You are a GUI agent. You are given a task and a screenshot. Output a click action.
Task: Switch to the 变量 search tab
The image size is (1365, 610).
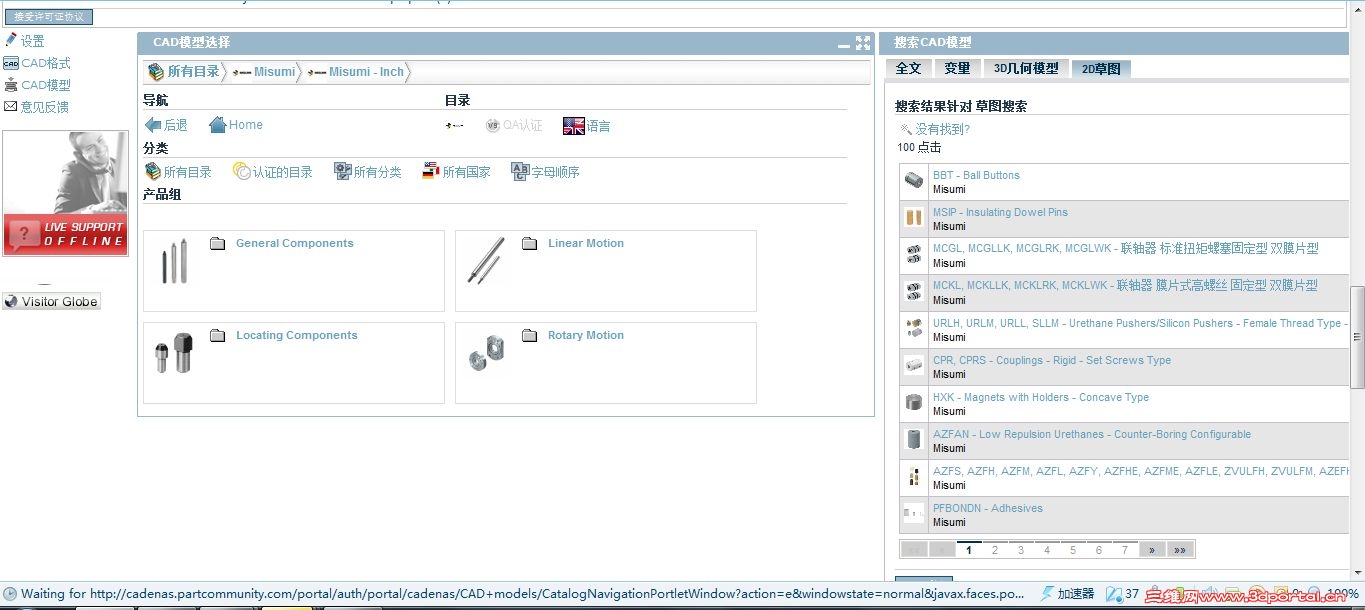958,68
